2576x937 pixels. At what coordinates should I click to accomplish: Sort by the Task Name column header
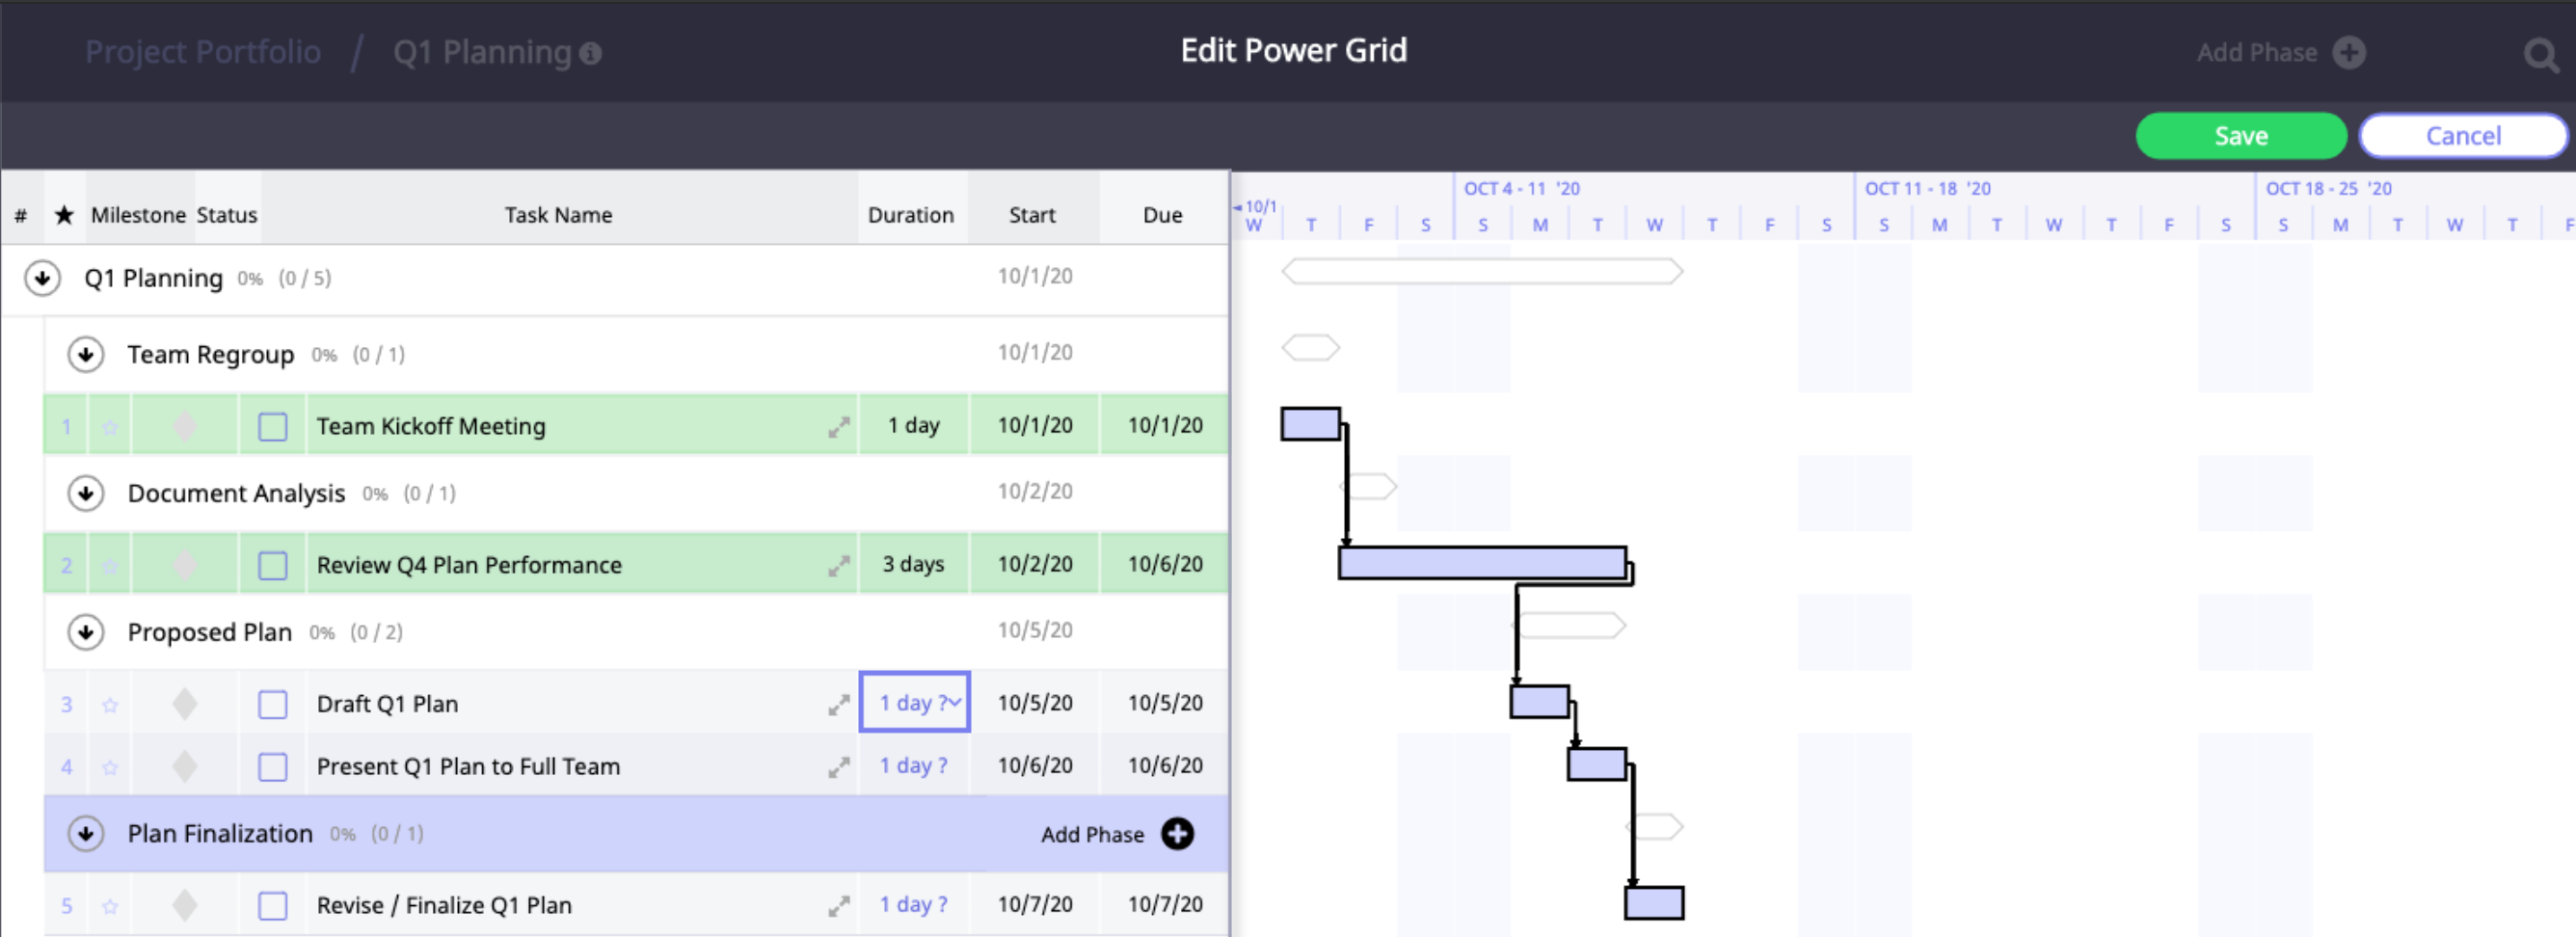click(558, 215)
